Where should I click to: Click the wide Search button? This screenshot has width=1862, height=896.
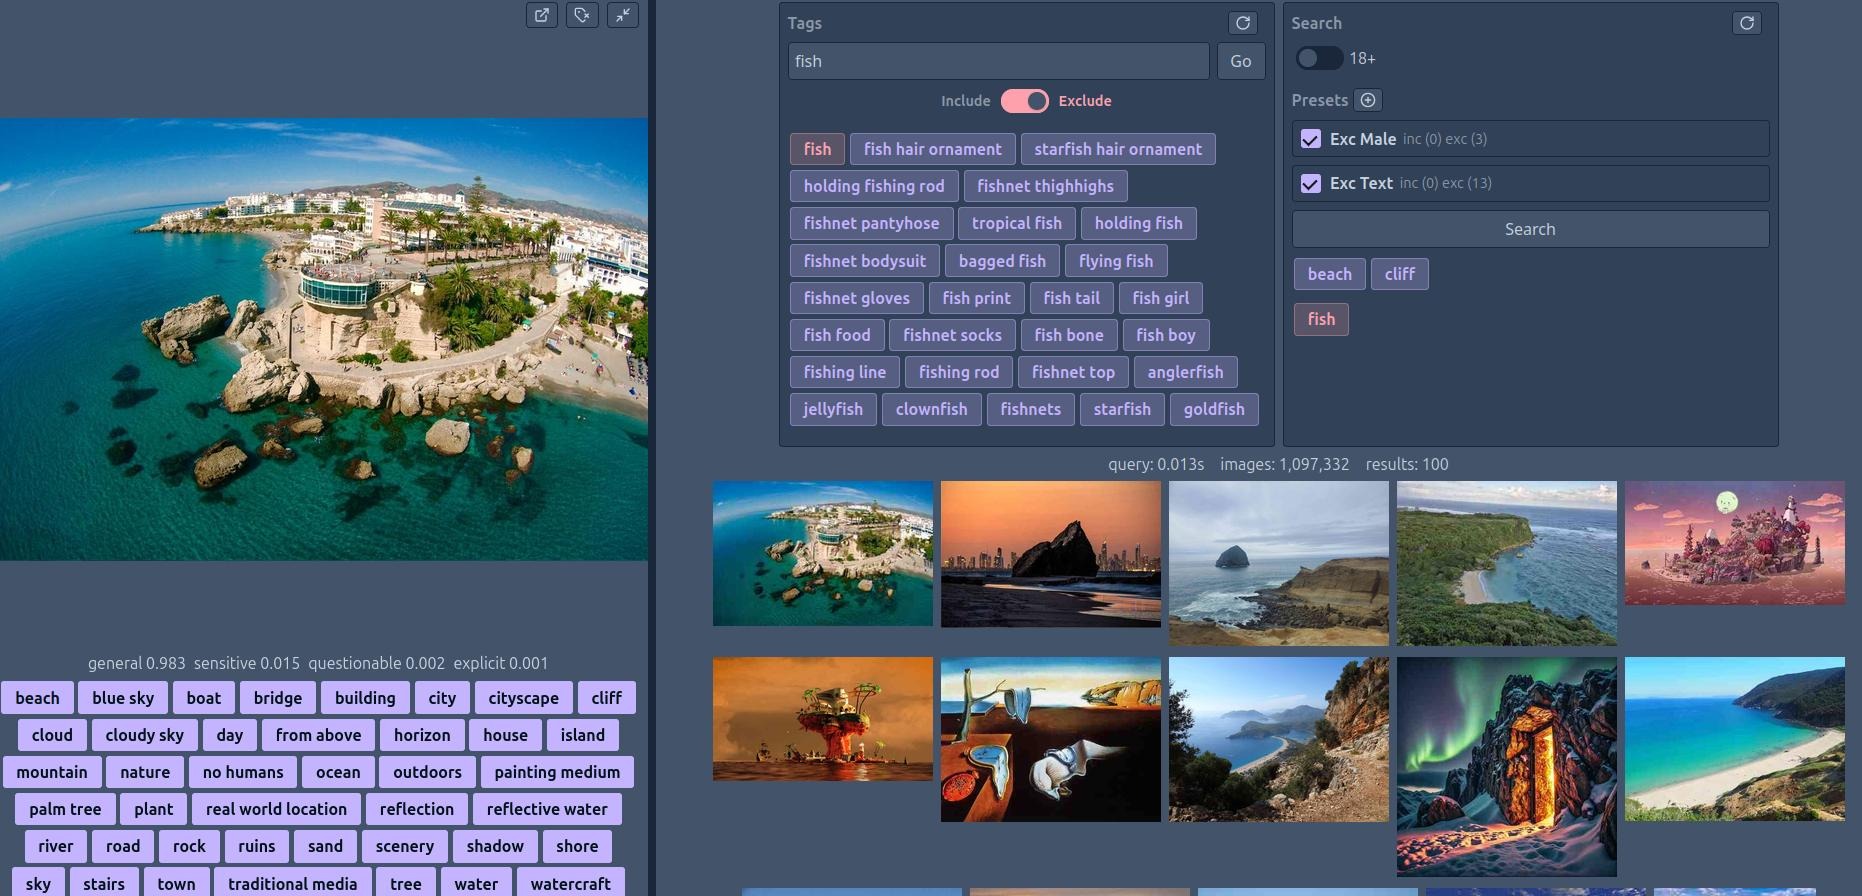1530,229
